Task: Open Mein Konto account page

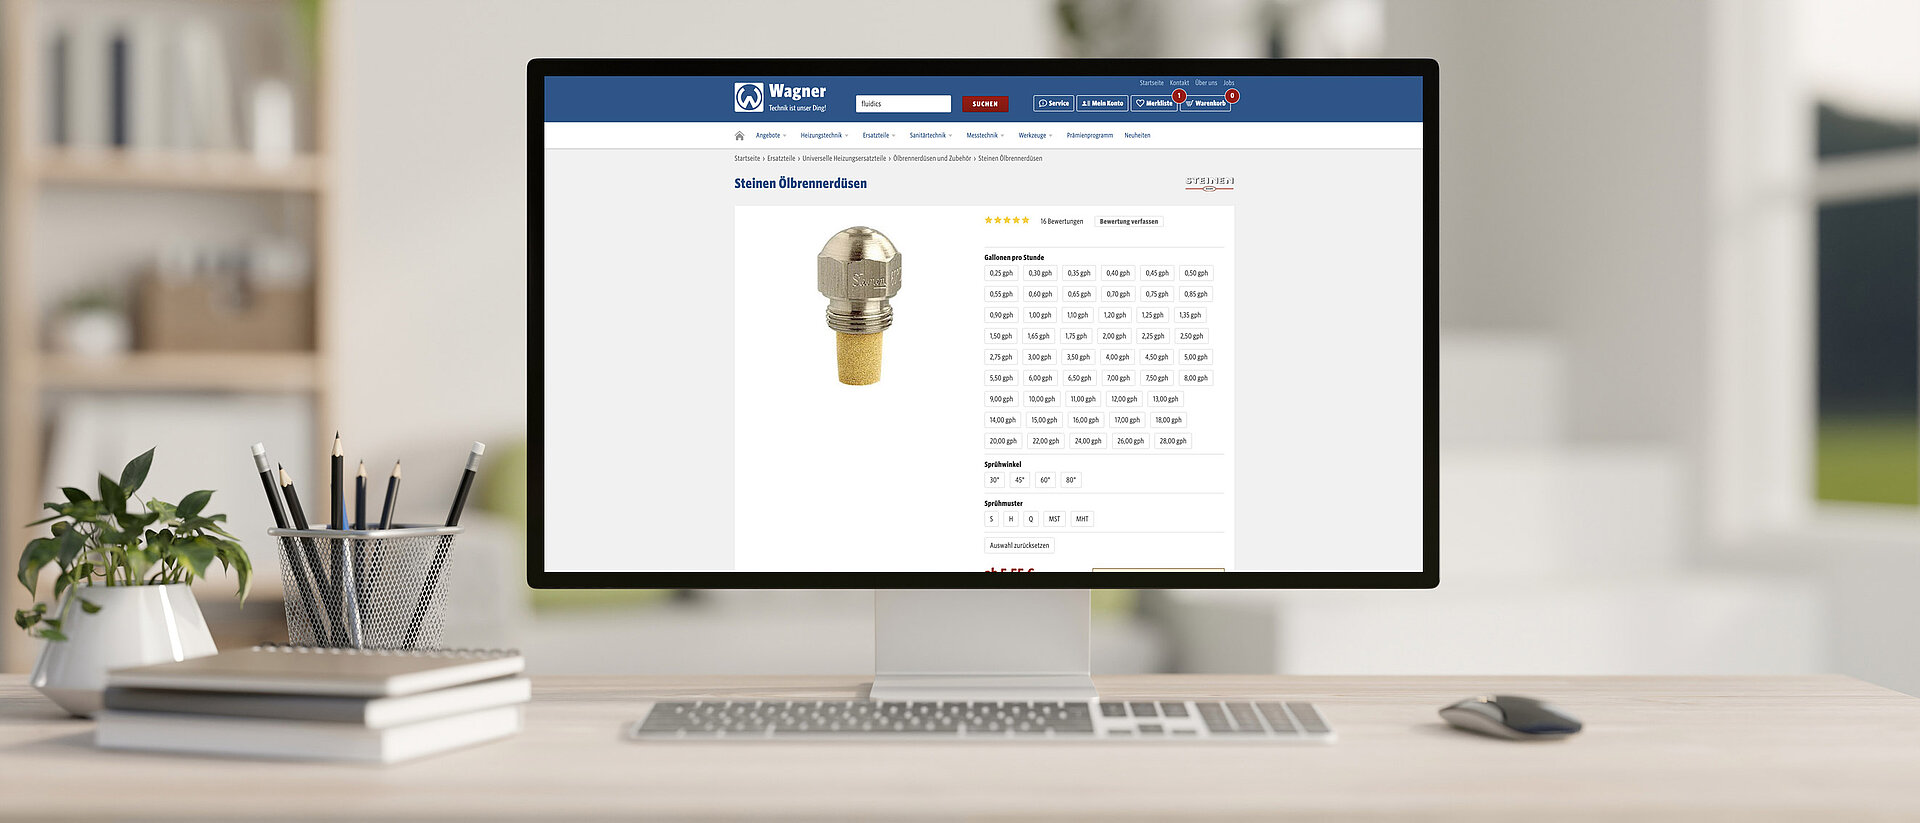Action: [x=1102, y=103]
